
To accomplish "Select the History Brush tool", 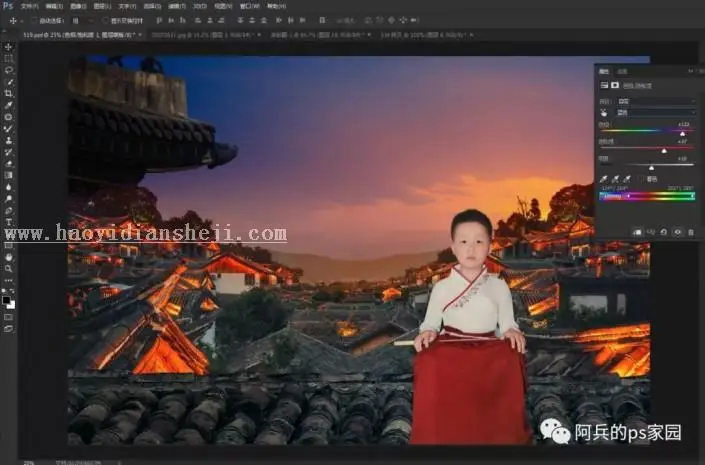I will click(9, 152).
